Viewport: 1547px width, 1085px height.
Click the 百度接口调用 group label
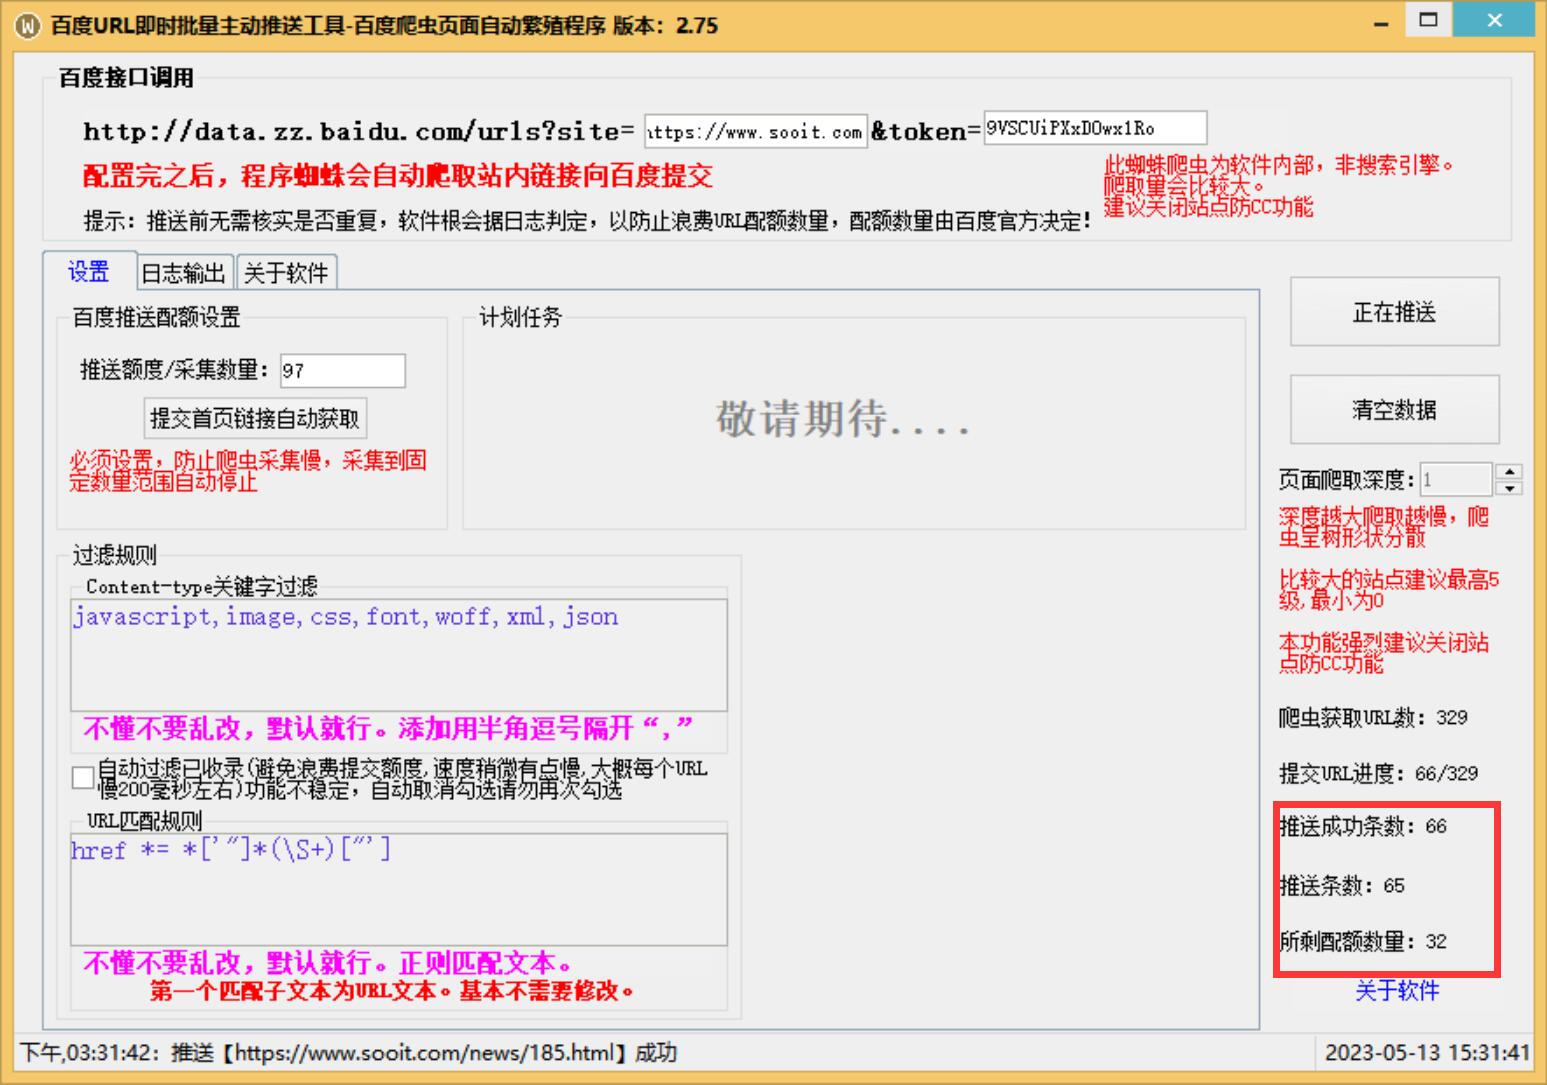[126, 78]
